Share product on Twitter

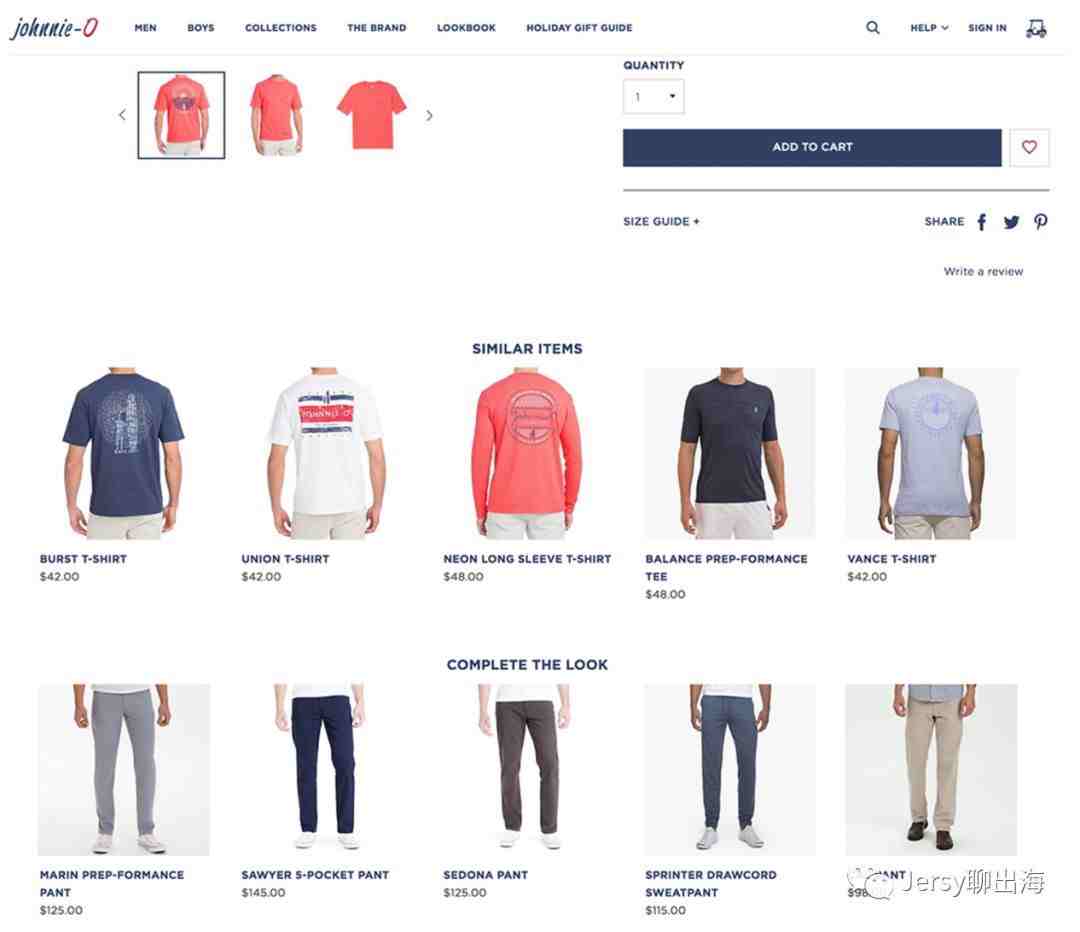(1010, 222)
